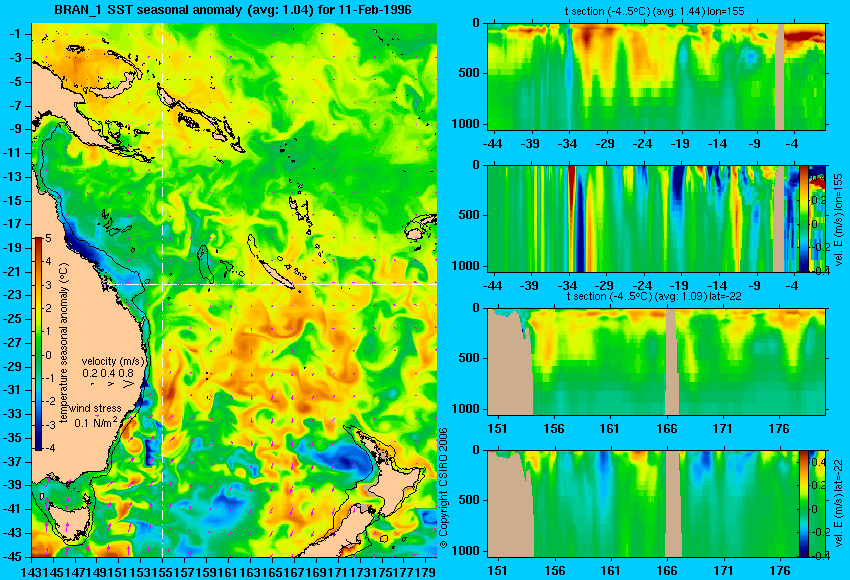The image size is (850, 580).
Task: Click the New Caledonia island on the map
Action: [276, 275]
